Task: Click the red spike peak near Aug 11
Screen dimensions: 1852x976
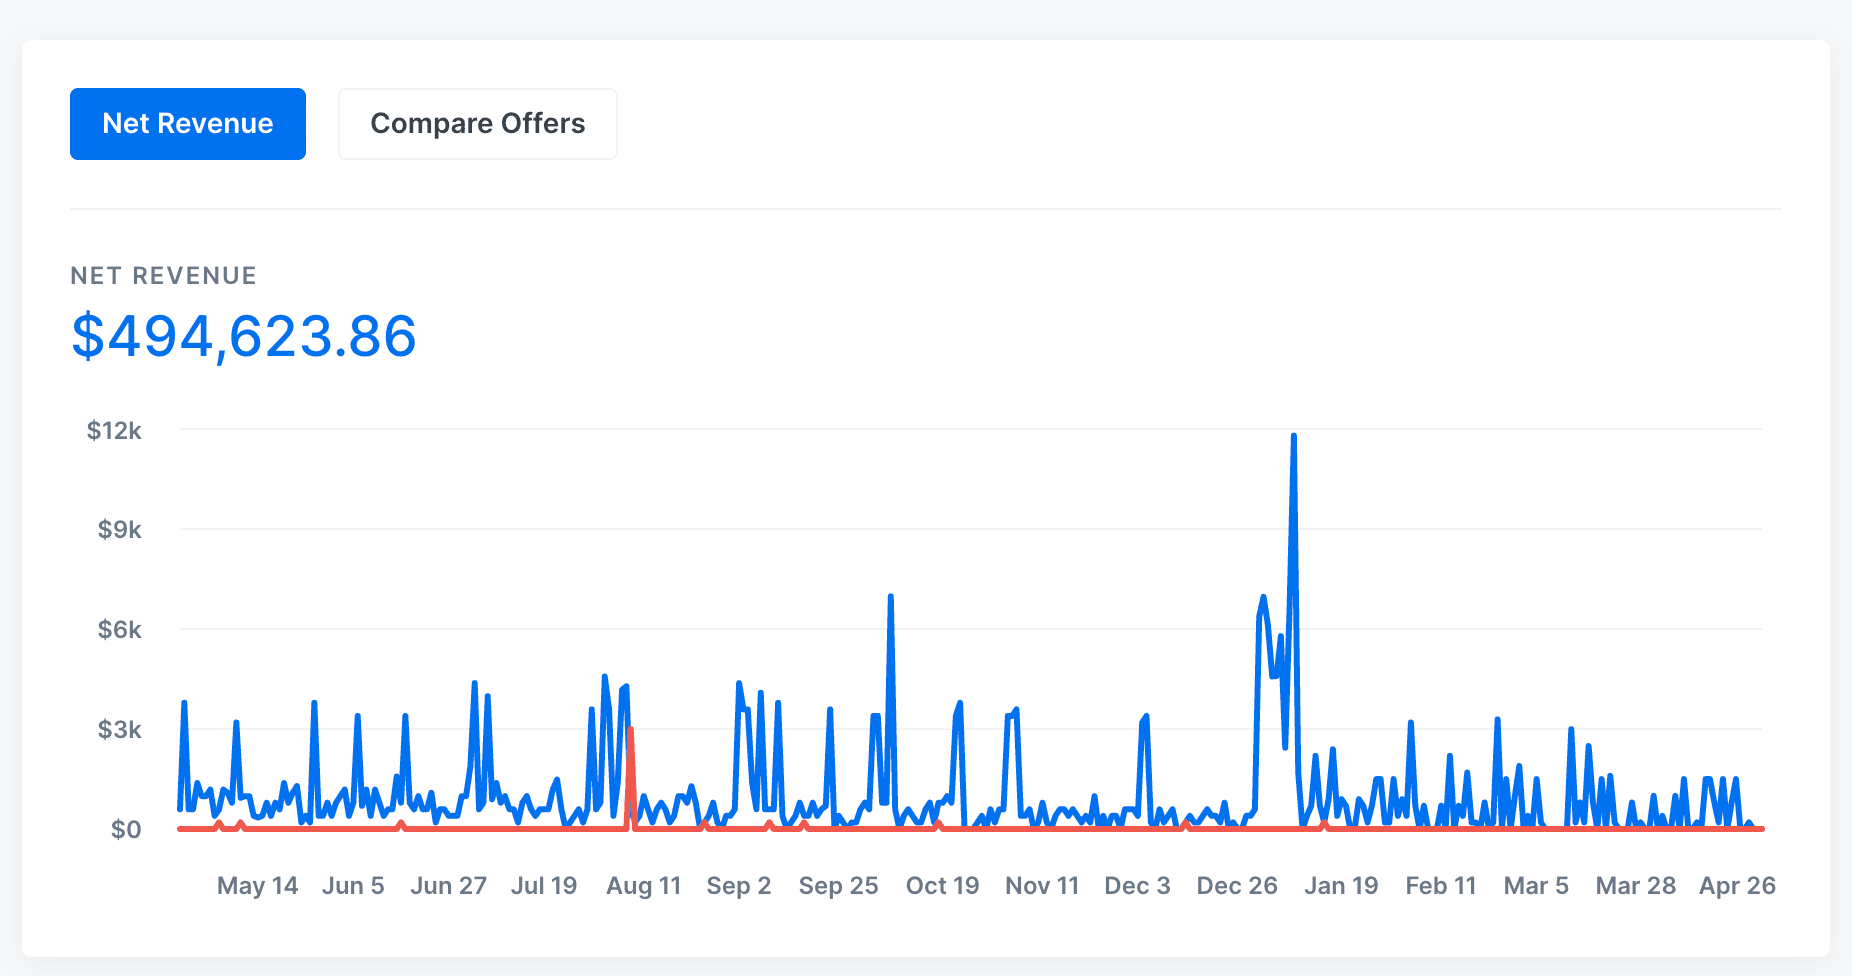Action: [630, 730]
